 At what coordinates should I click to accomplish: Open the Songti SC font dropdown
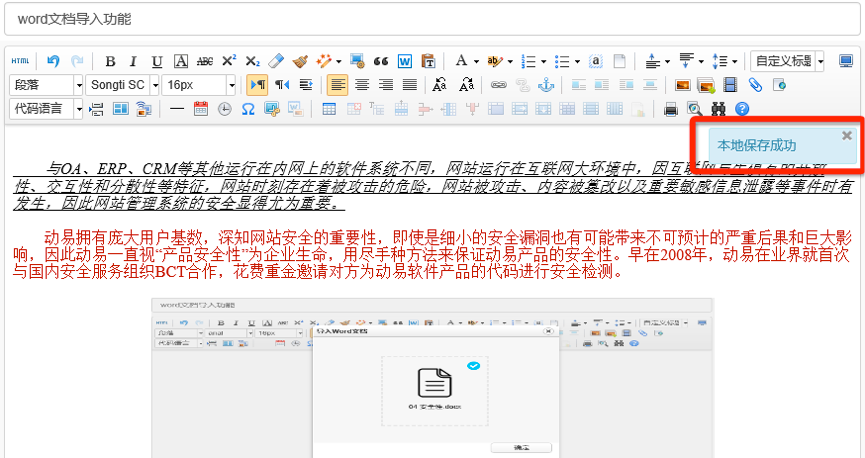(x=123, y=85)
